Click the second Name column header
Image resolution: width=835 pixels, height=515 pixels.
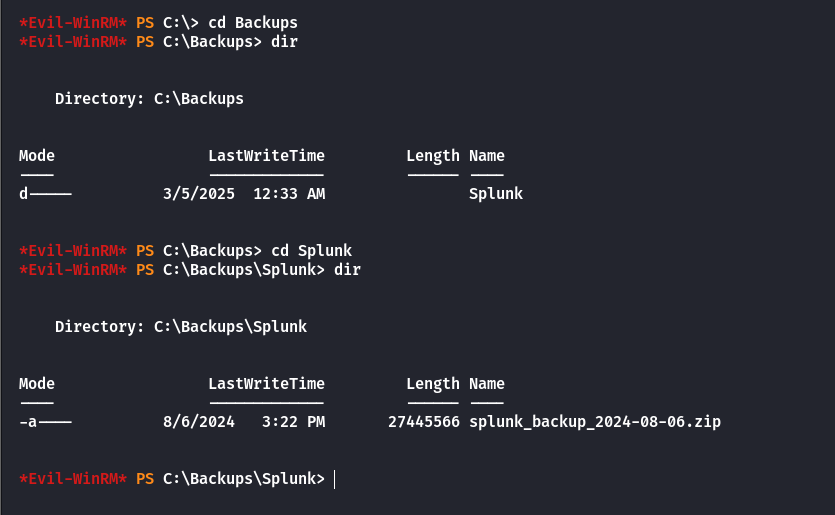click(487, 384)
